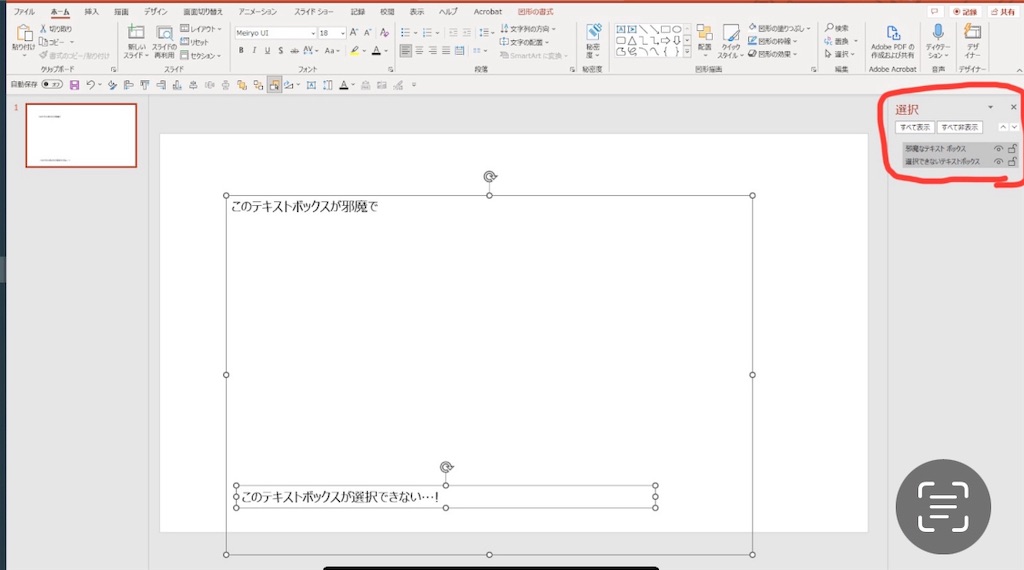Image resolution: width=1024 pixels, height=570 pixels.
Task: Move object up with selection pane up arrow
Action: click(1003, 127)
